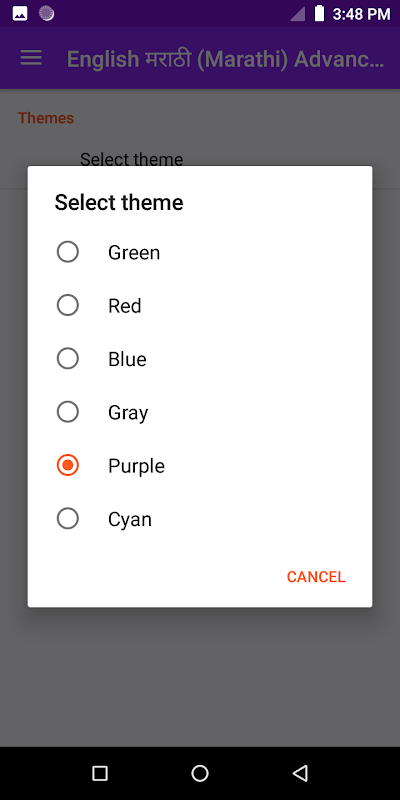Click the Select theme dialog title

[x=119, y=203]
